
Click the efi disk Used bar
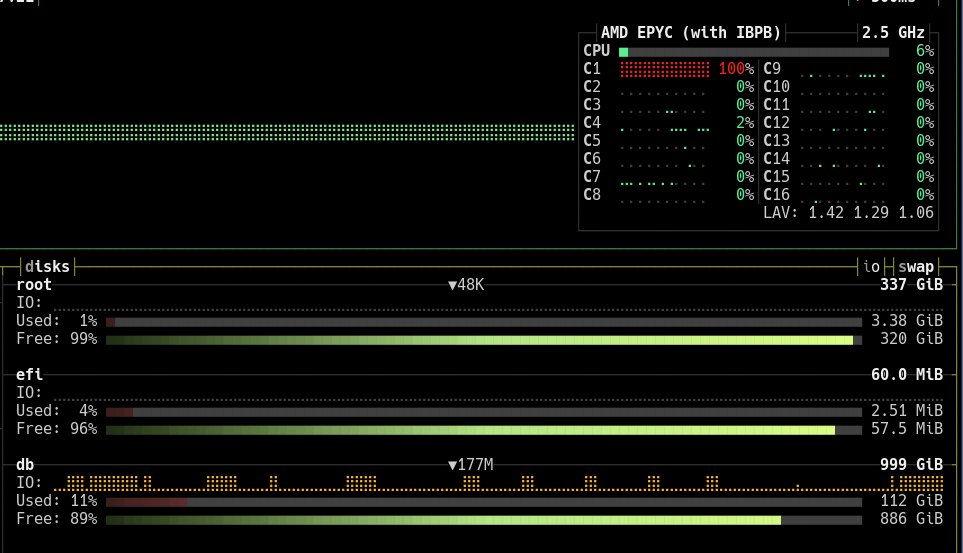click(484, 412)
